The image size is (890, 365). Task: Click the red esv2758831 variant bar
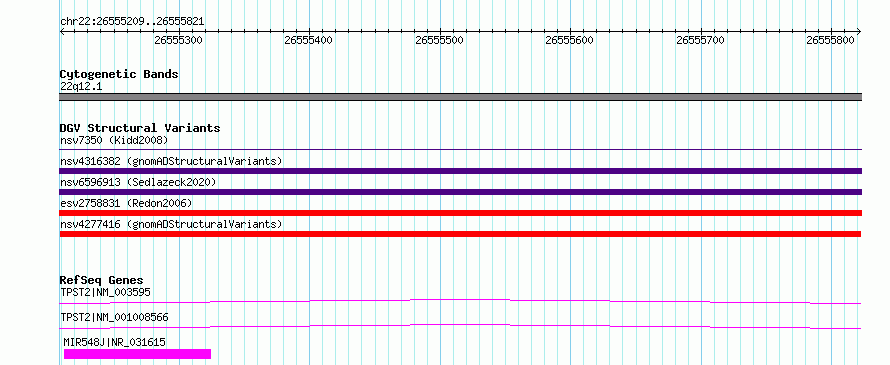pos(460,213)
